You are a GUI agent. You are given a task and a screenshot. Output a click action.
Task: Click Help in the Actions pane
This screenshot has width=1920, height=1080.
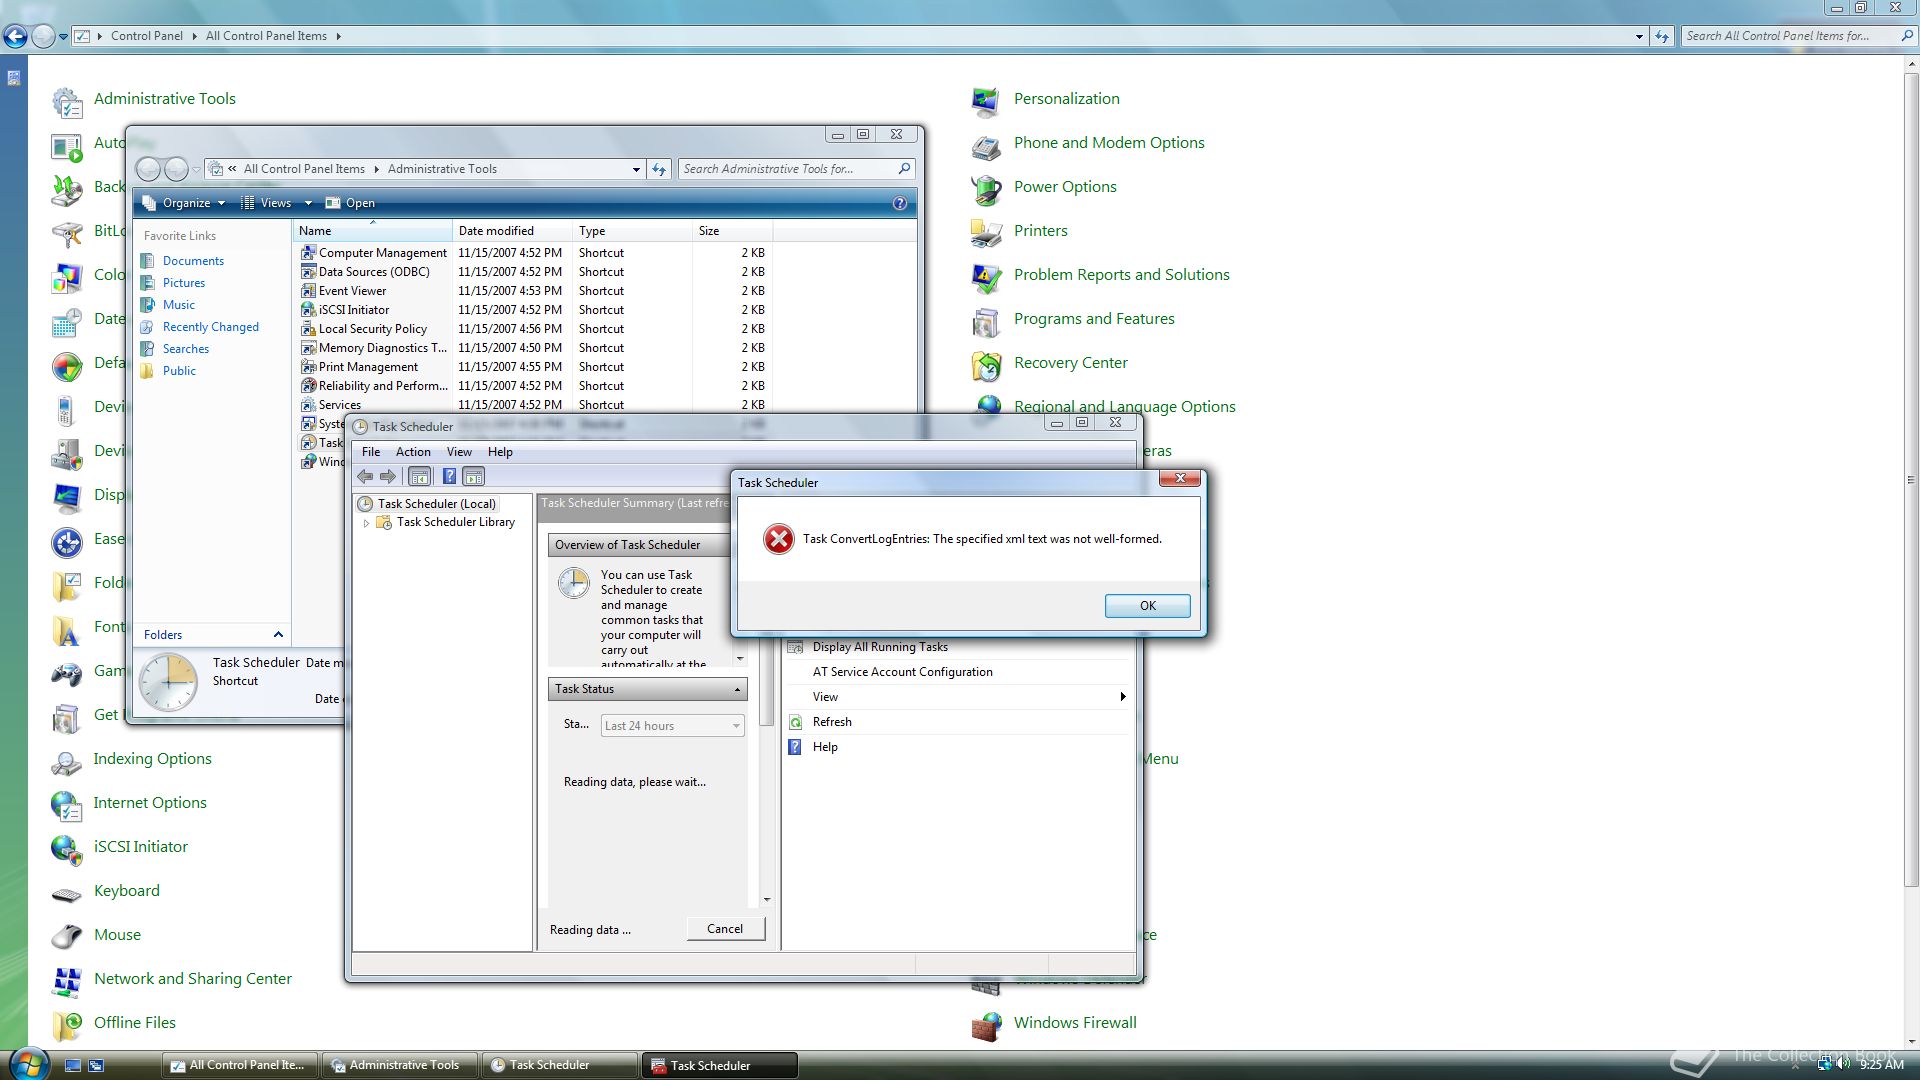click(825, 747)
